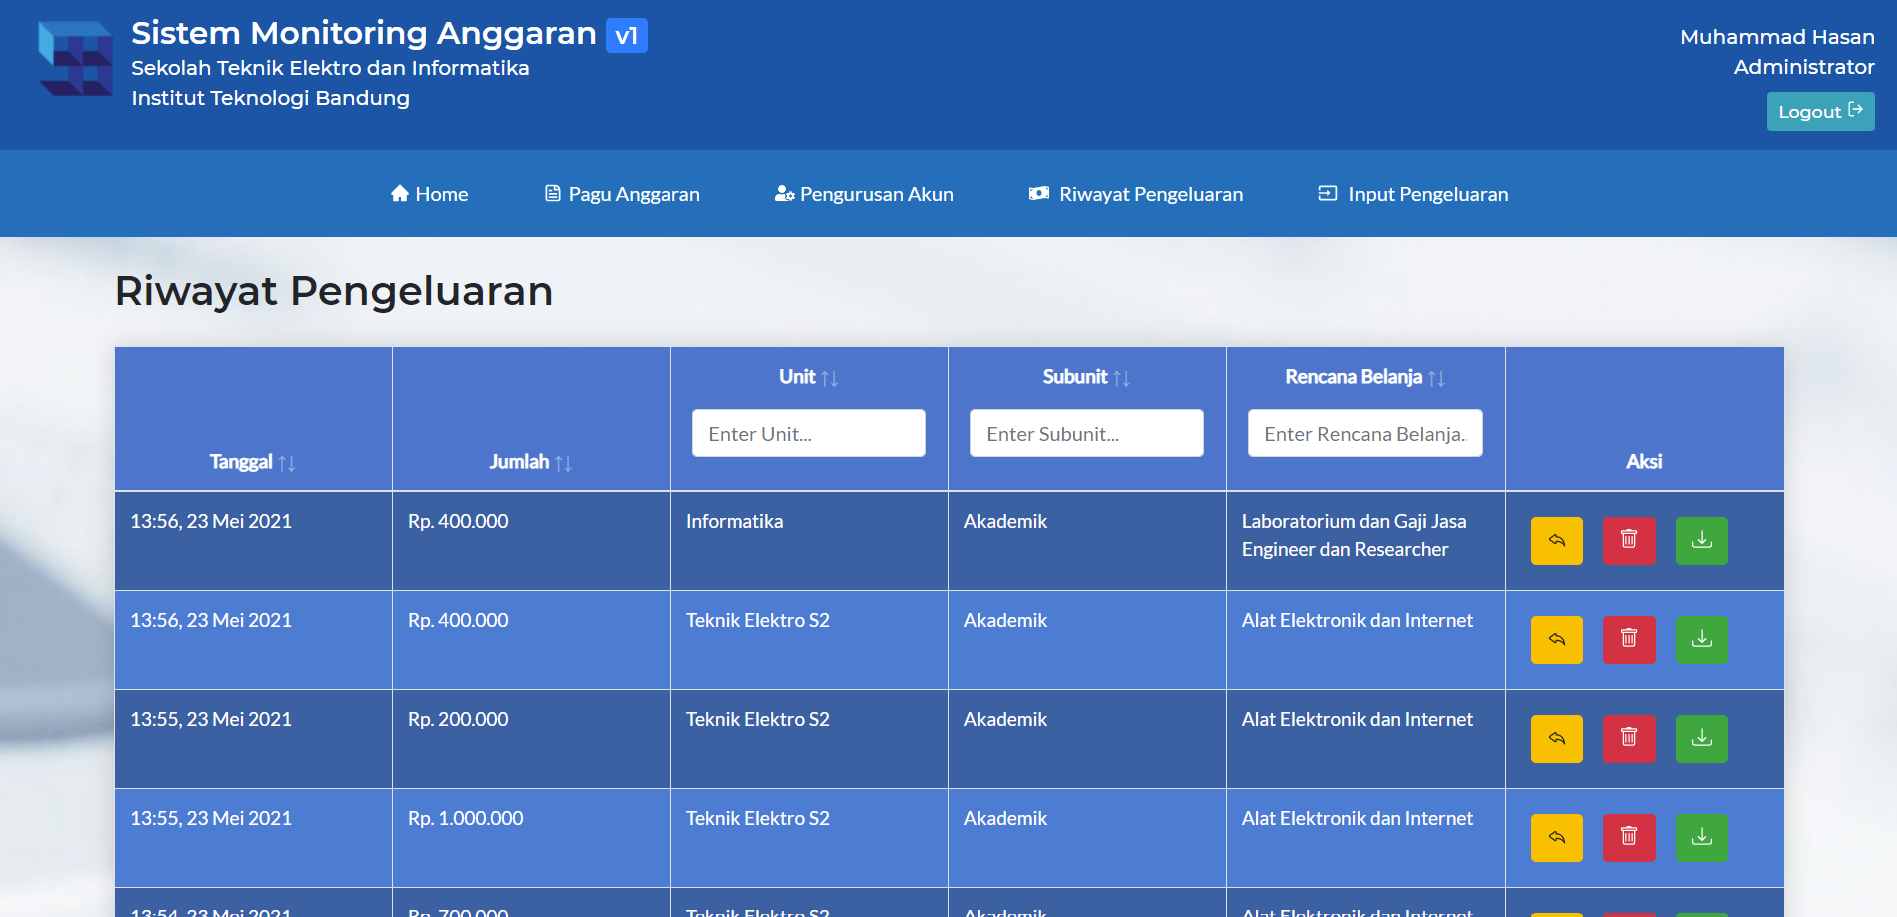Click yellow reply icon in Rp. 200.000 row

click(1557, 739)
